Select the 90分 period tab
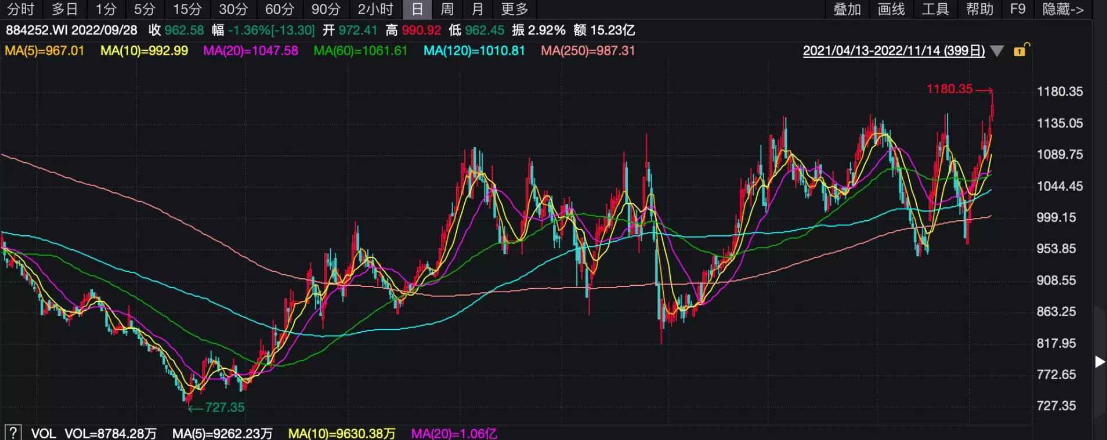 point(325,9)
